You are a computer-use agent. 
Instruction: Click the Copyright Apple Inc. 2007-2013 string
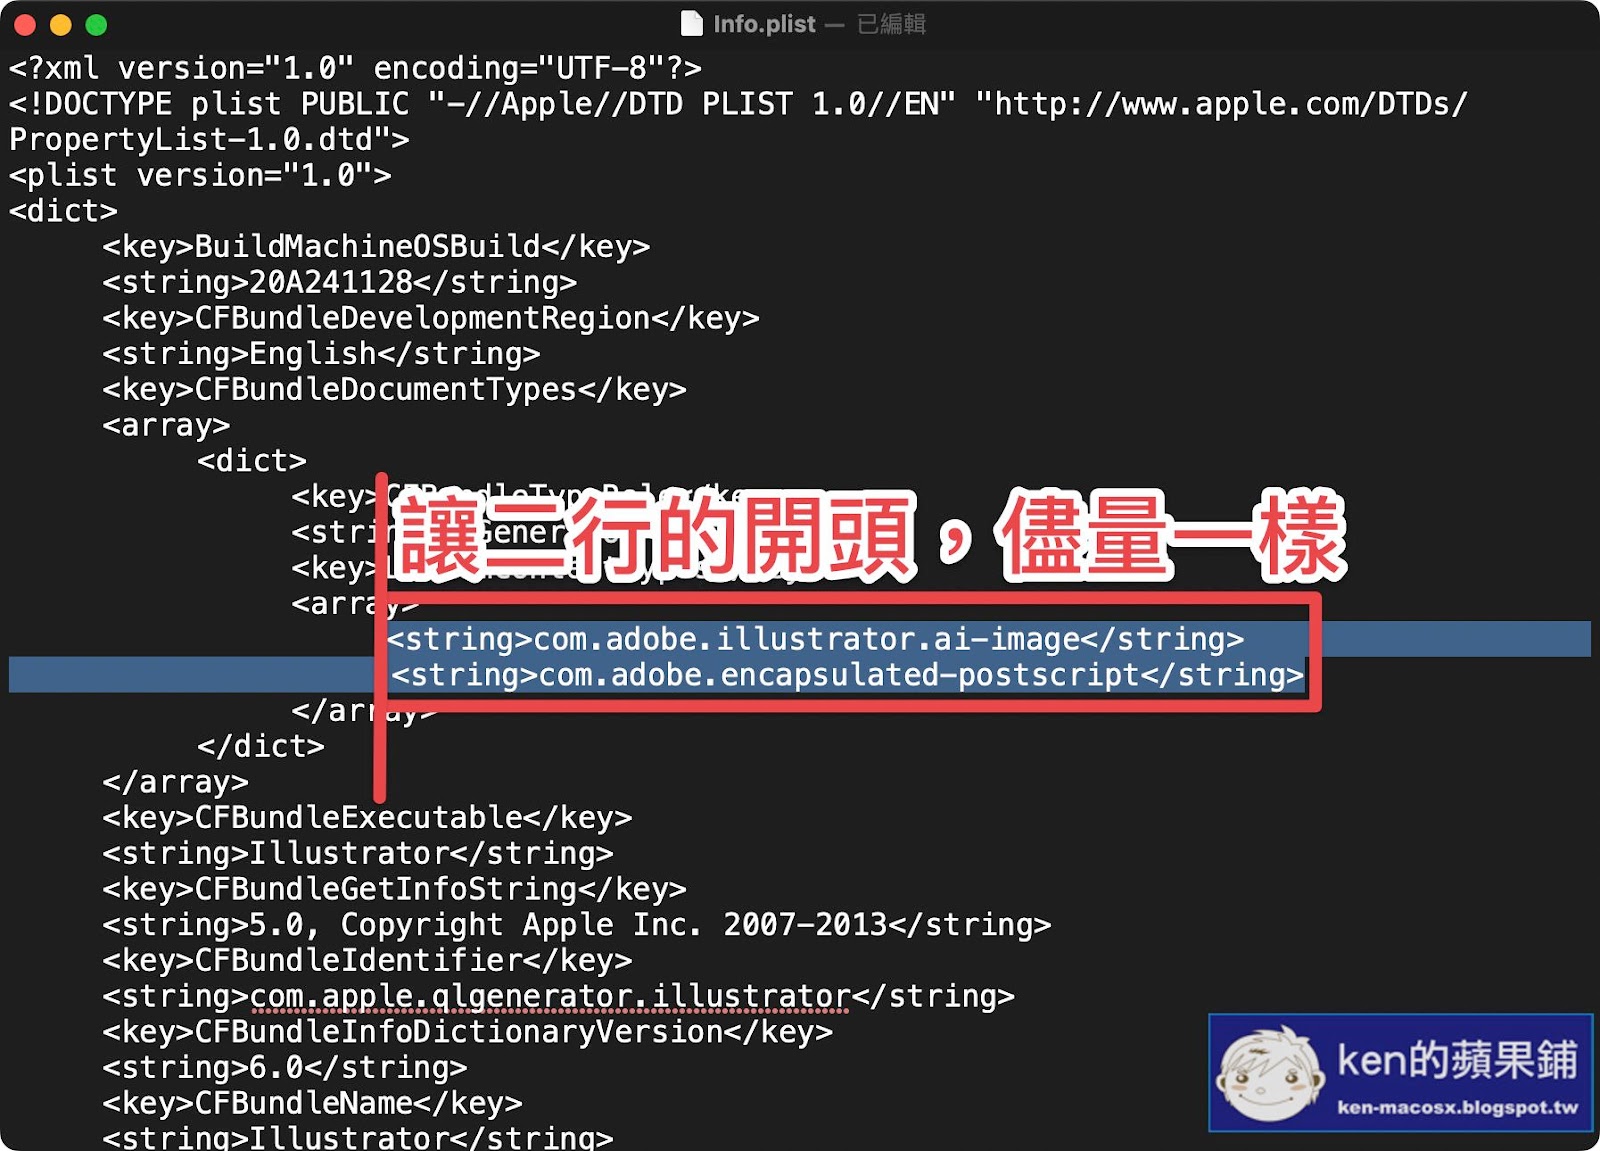tap(576, 925)
